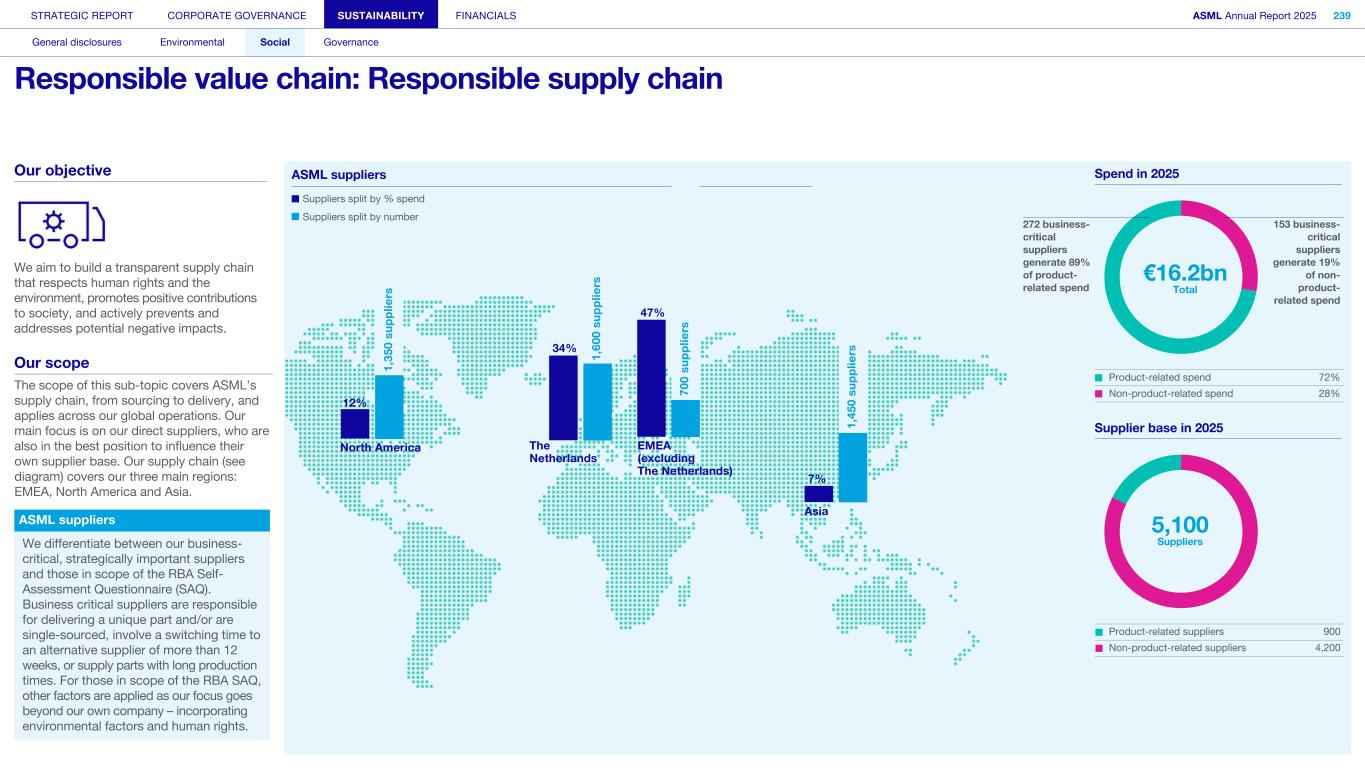
Task: Click the 34% Netherlands spend bar
Action: point(563,397)
